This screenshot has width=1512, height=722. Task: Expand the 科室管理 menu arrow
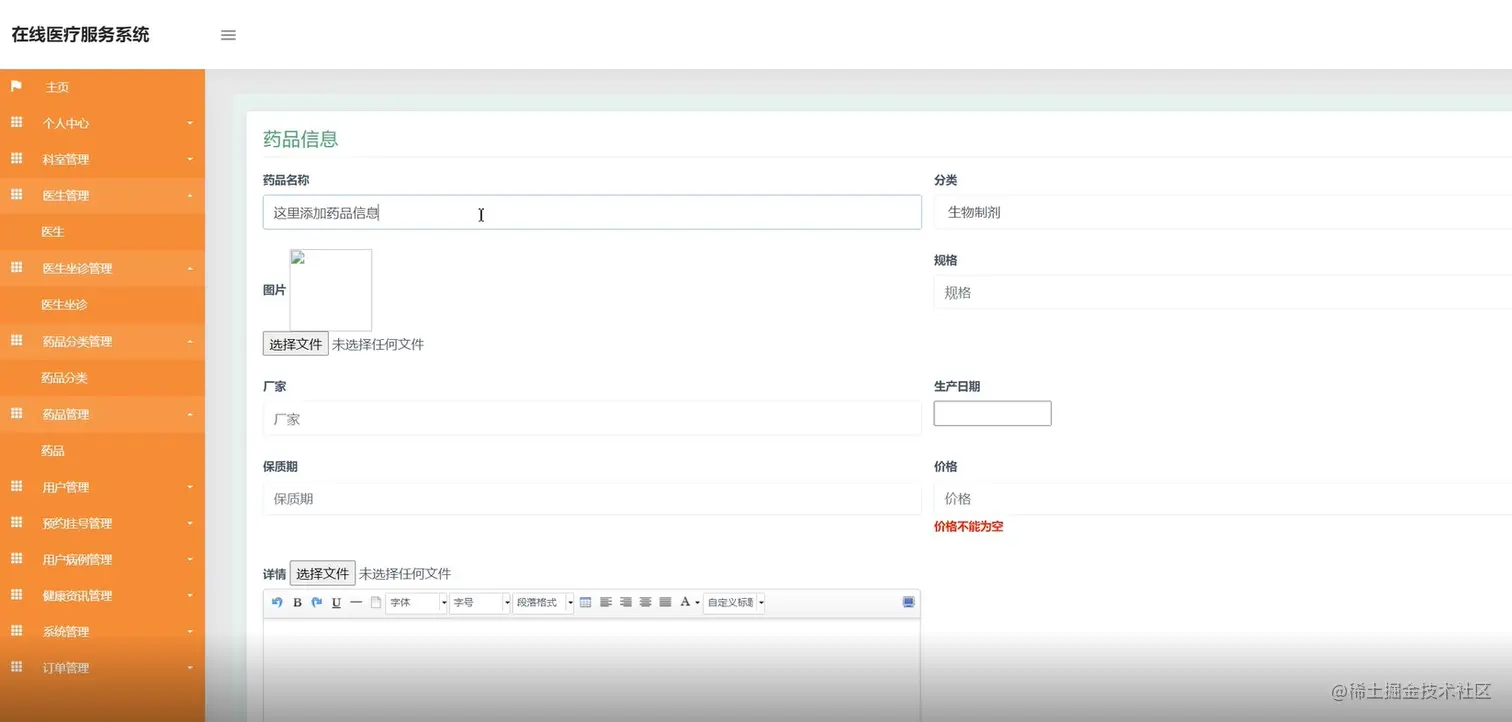(190, 159)
